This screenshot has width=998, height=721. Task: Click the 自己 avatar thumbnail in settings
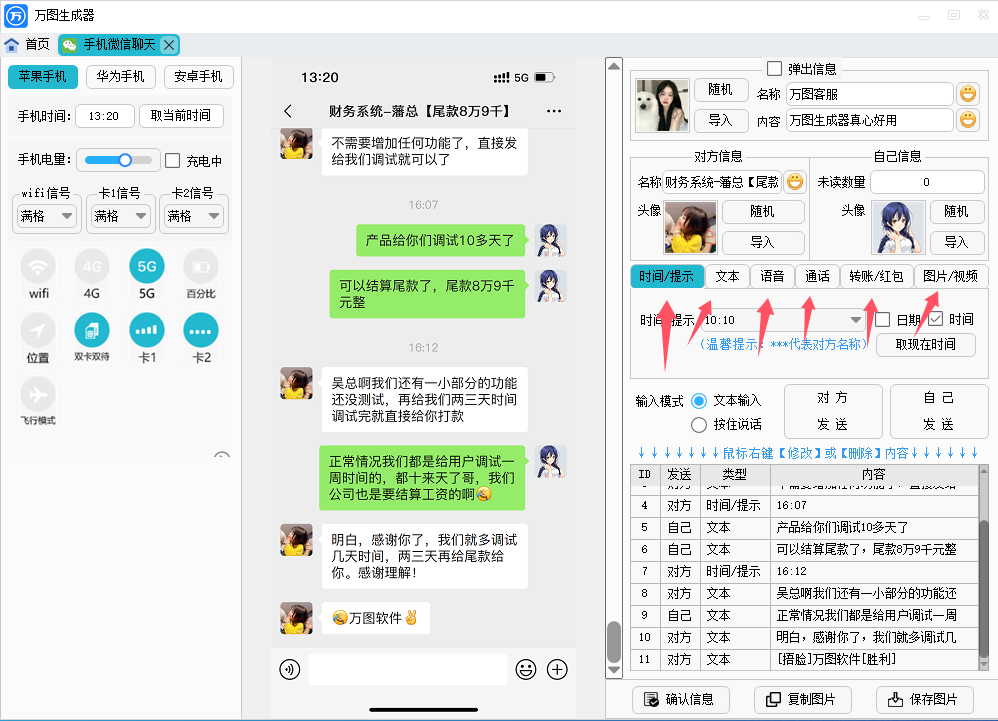898,227
